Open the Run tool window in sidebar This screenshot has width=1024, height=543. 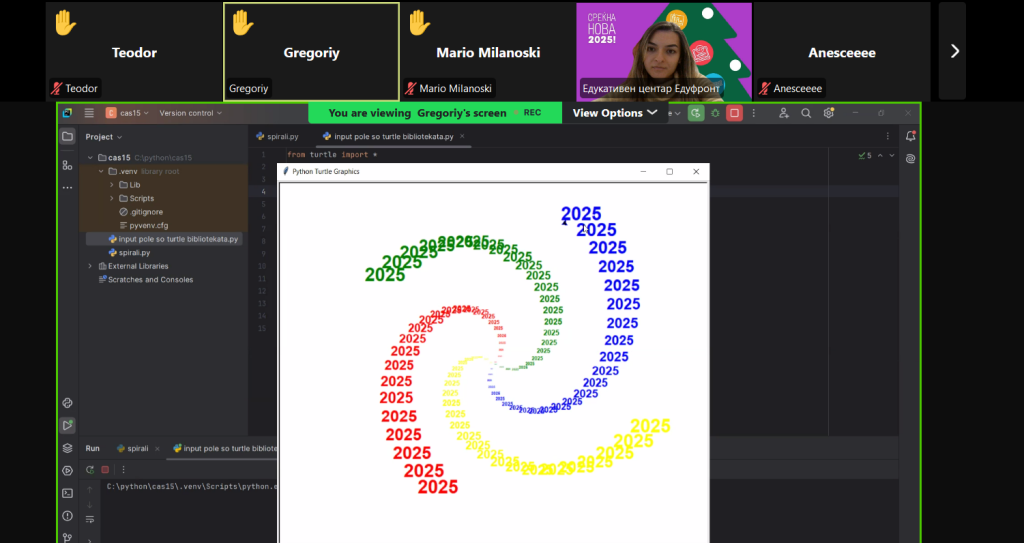point(67,425)
